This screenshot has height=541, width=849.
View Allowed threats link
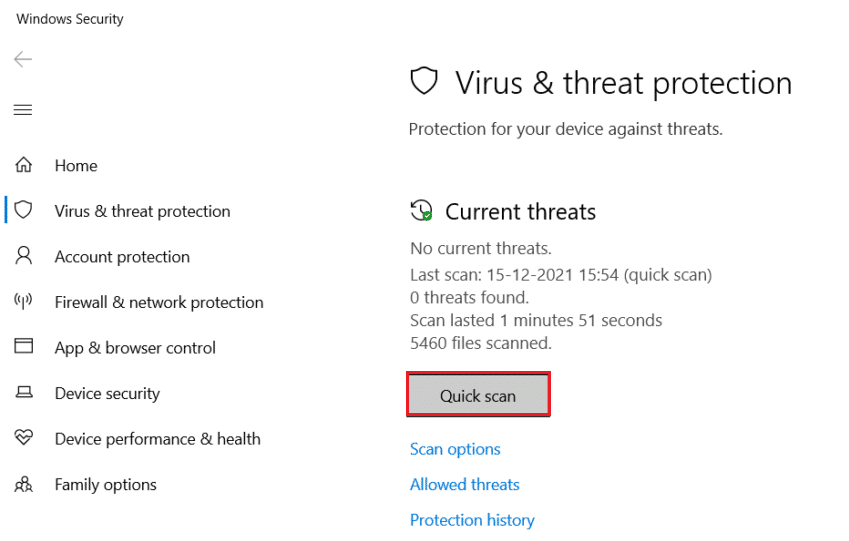(465, 485)
